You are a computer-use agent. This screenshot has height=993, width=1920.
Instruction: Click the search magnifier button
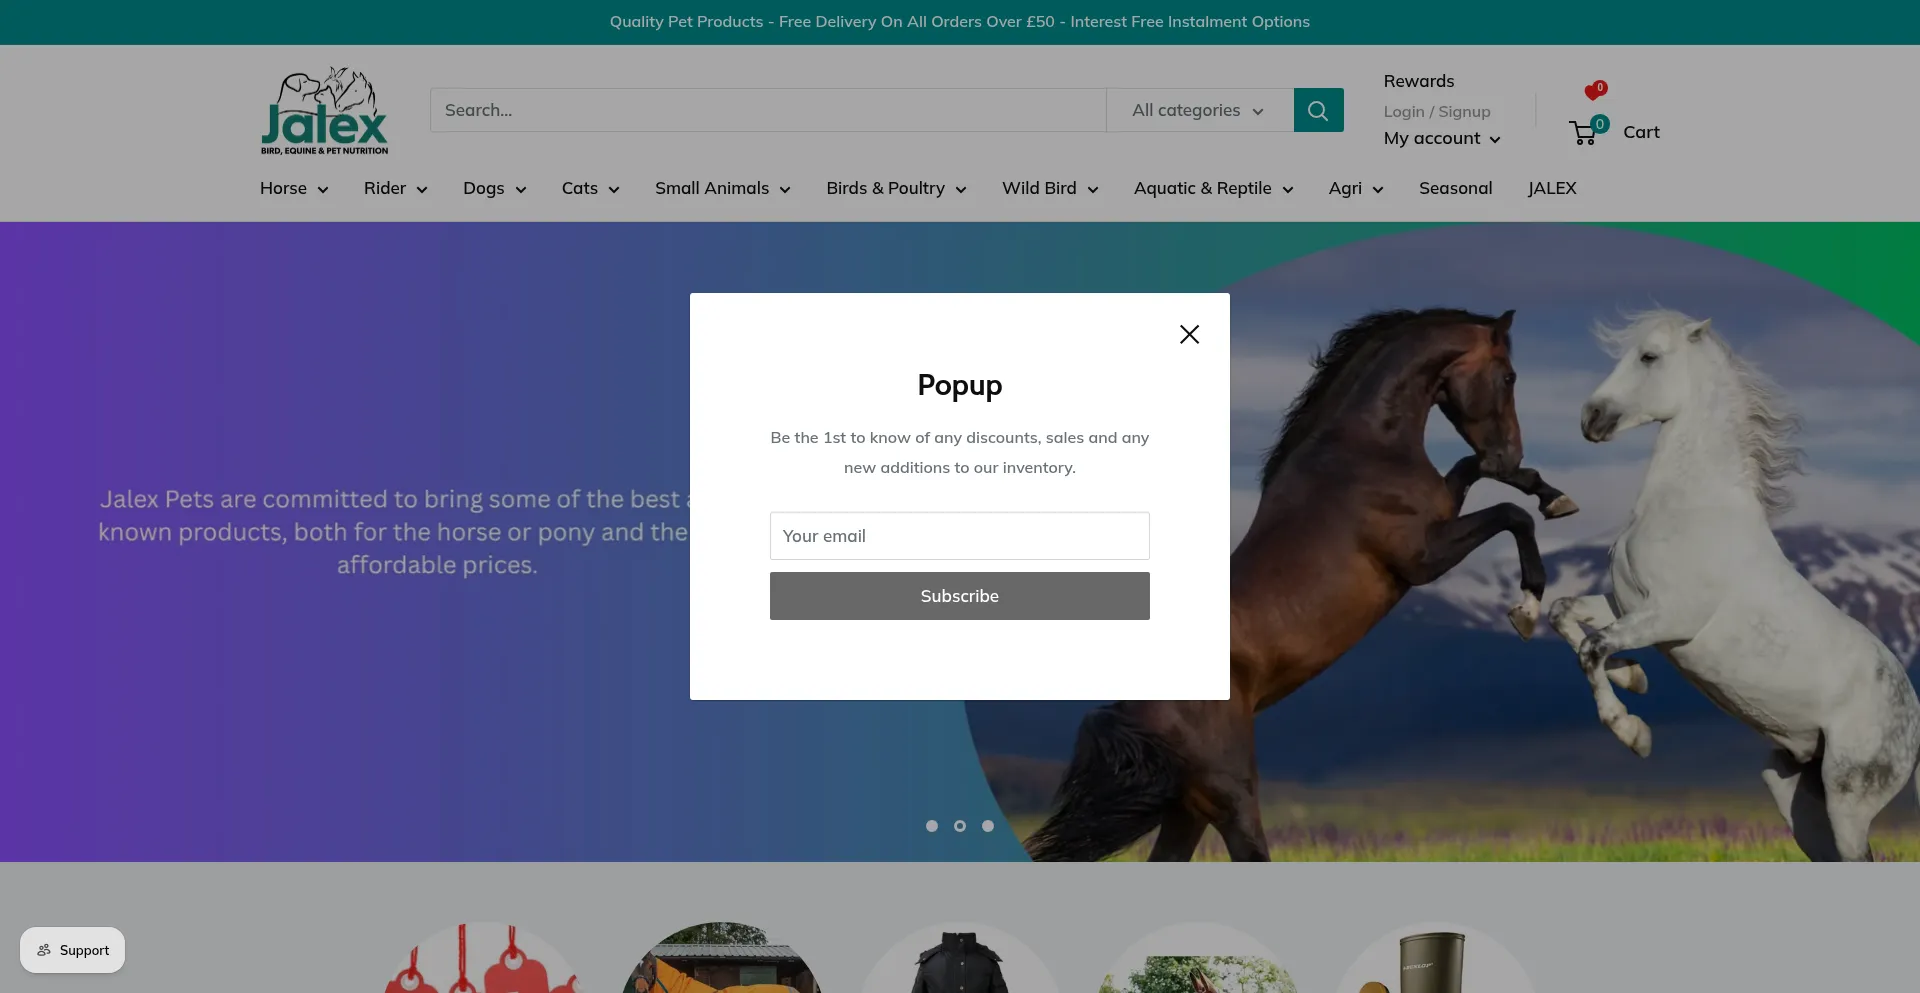click(1318, 110)
